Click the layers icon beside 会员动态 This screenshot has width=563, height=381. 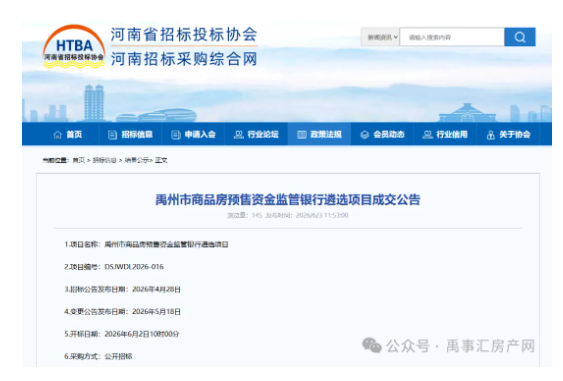(364, 135)
